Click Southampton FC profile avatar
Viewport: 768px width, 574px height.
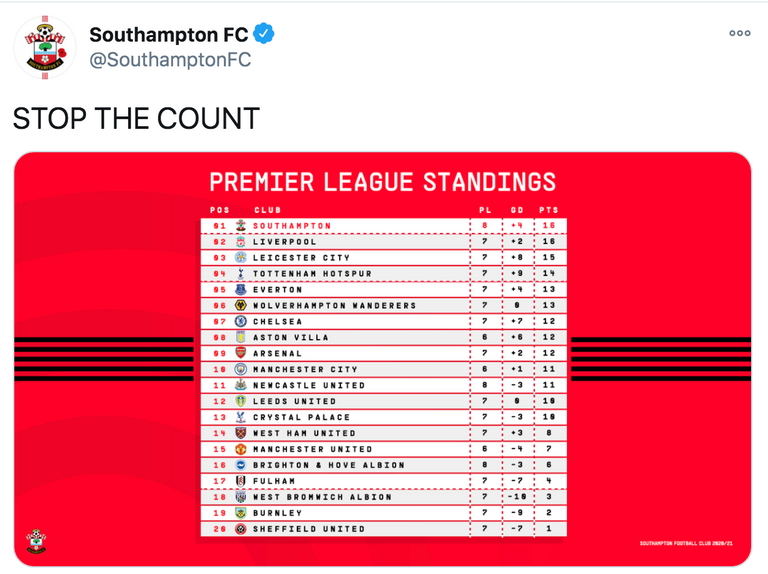tap(43, 47)
